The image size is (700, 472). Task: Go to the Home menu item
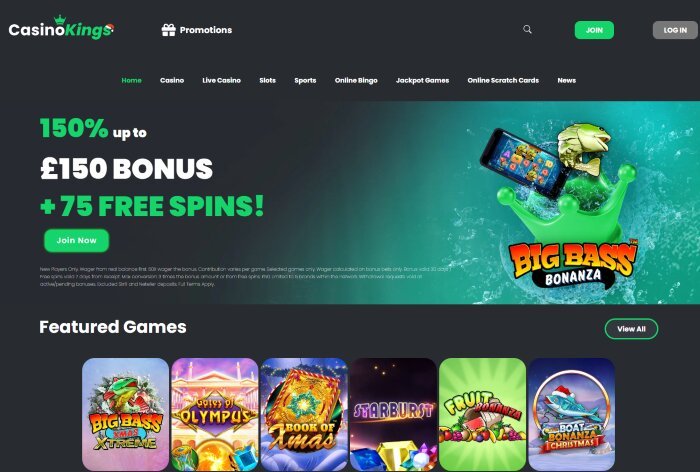point(131,80)
